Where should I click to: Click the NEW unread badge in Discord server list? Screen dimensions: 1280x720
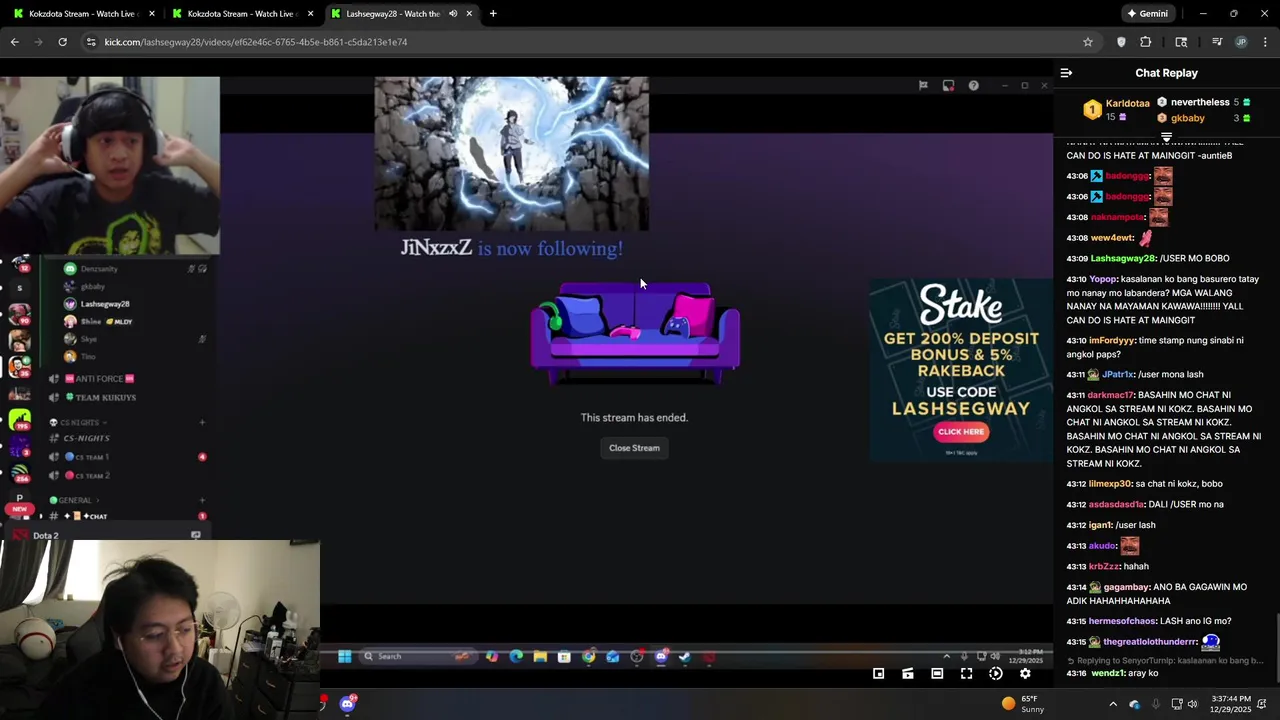point(19,509)
